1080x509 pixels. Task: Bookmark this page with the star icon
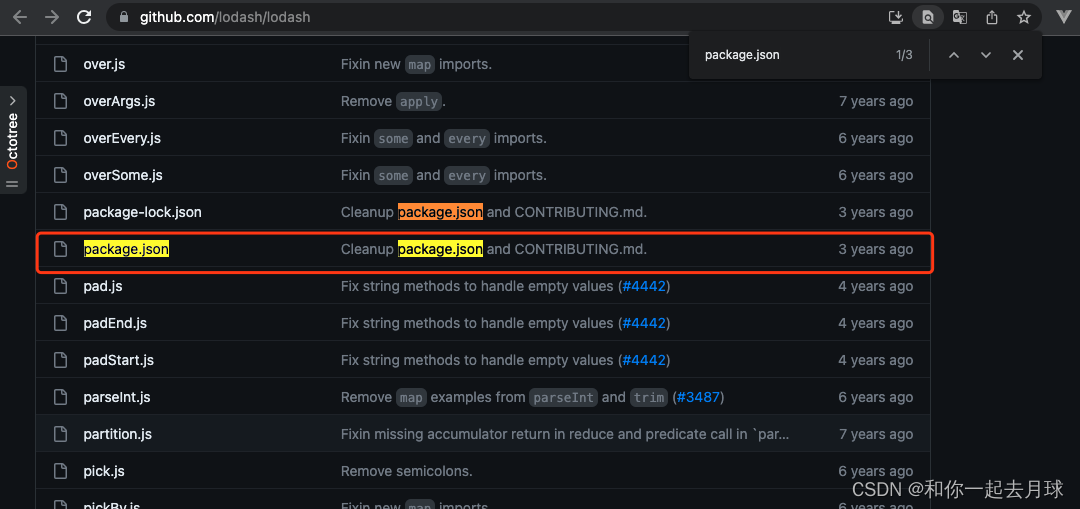pos(1024,17)
